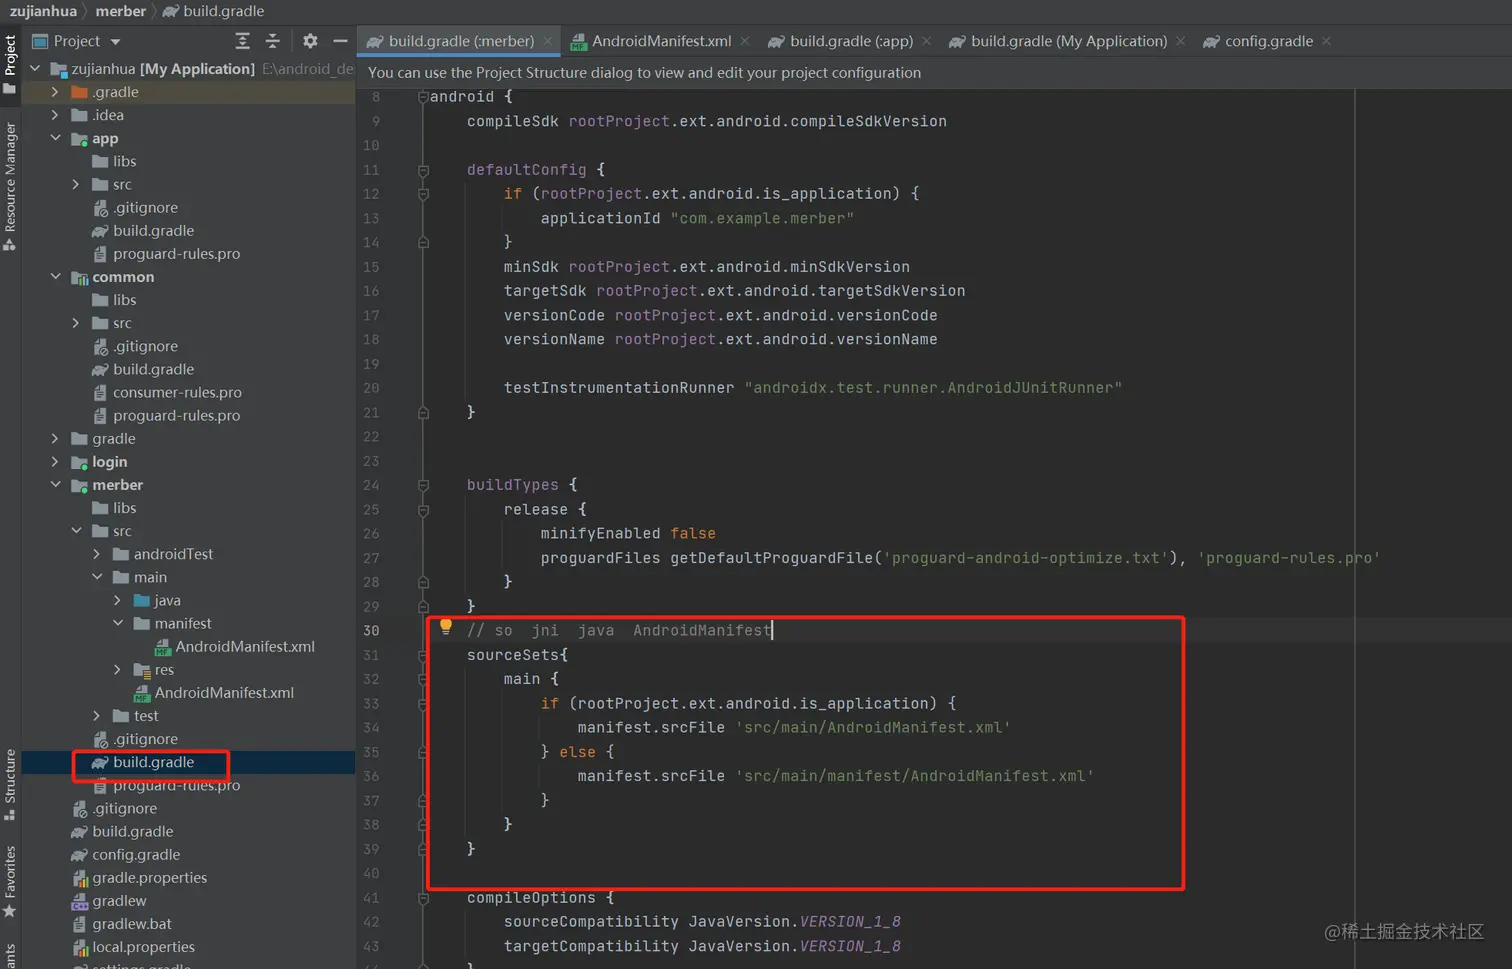Switch to the config.gradle tab
Viewport: 1512px width, 969px height.
click(x=1268, y=41)
